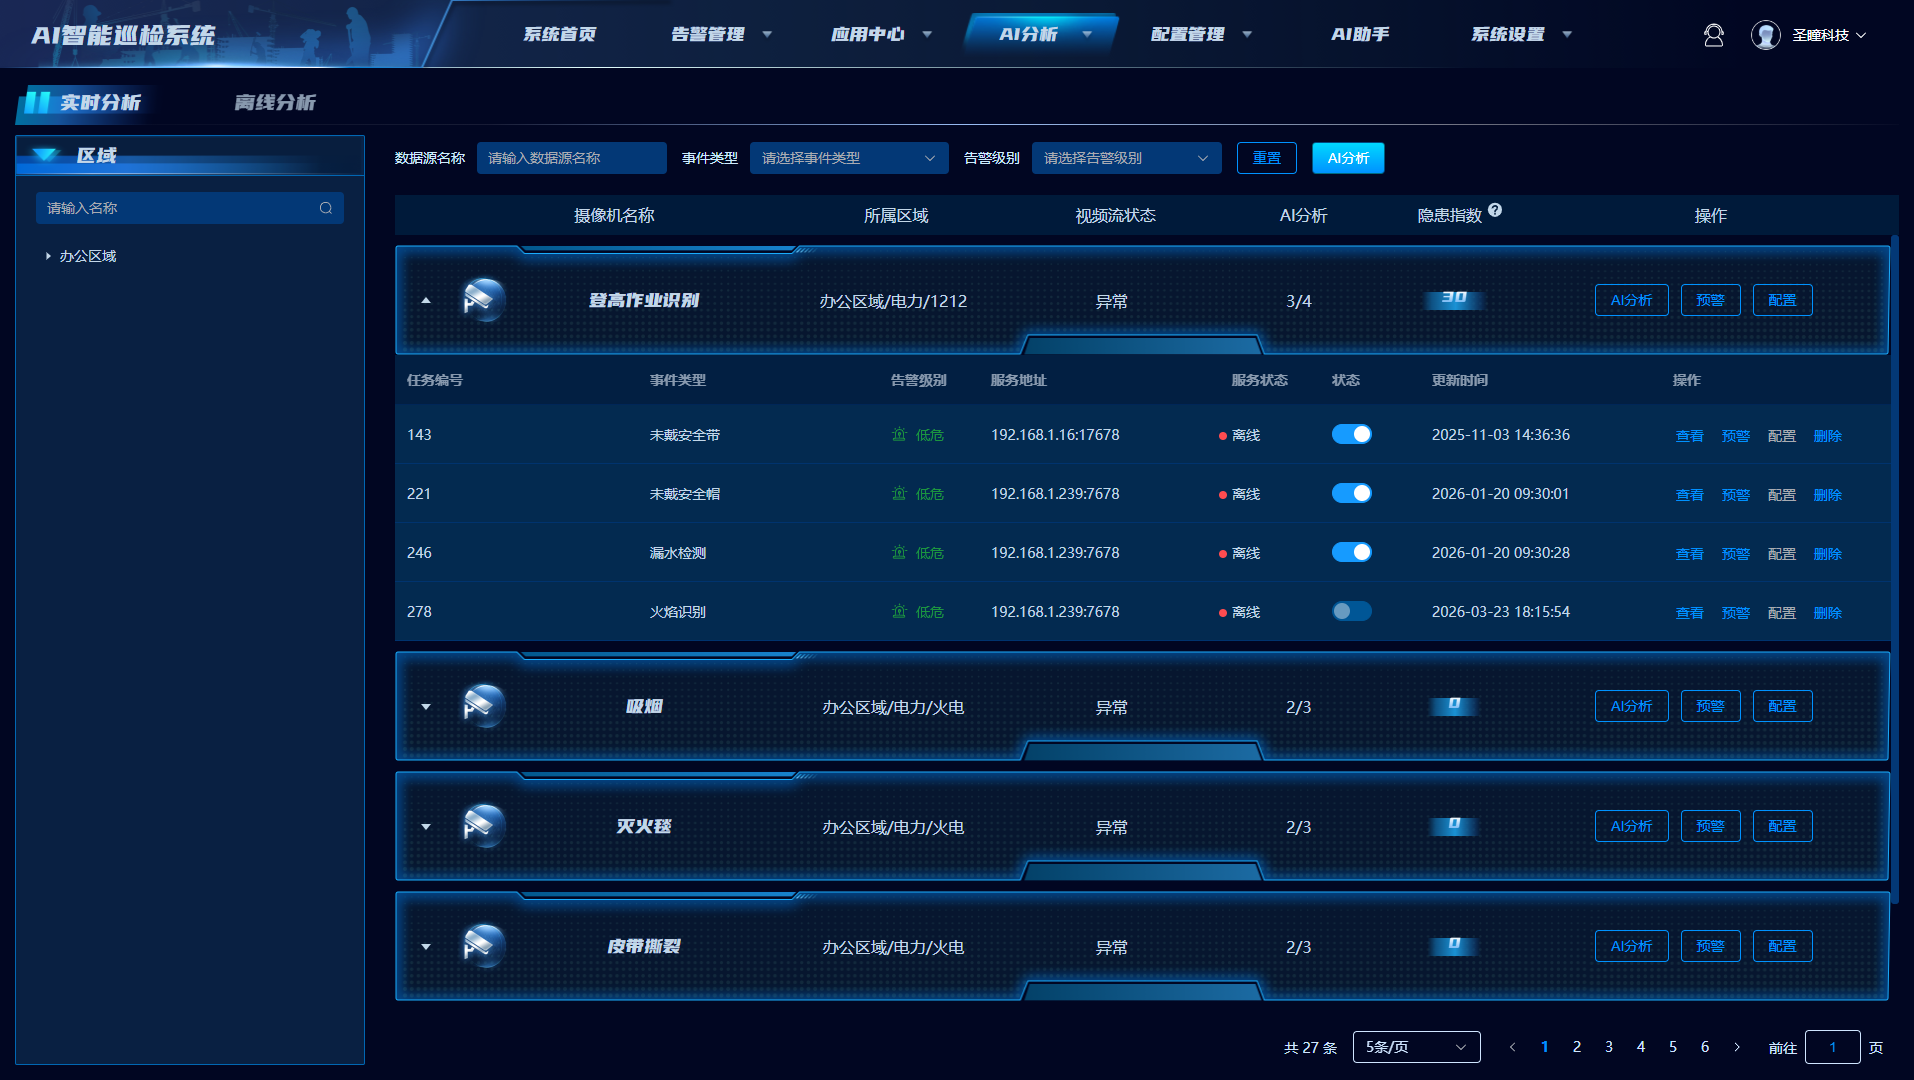1914x1080 pixels.
Task: Click the 30 hazard index bar
Action: (1453, 299)
